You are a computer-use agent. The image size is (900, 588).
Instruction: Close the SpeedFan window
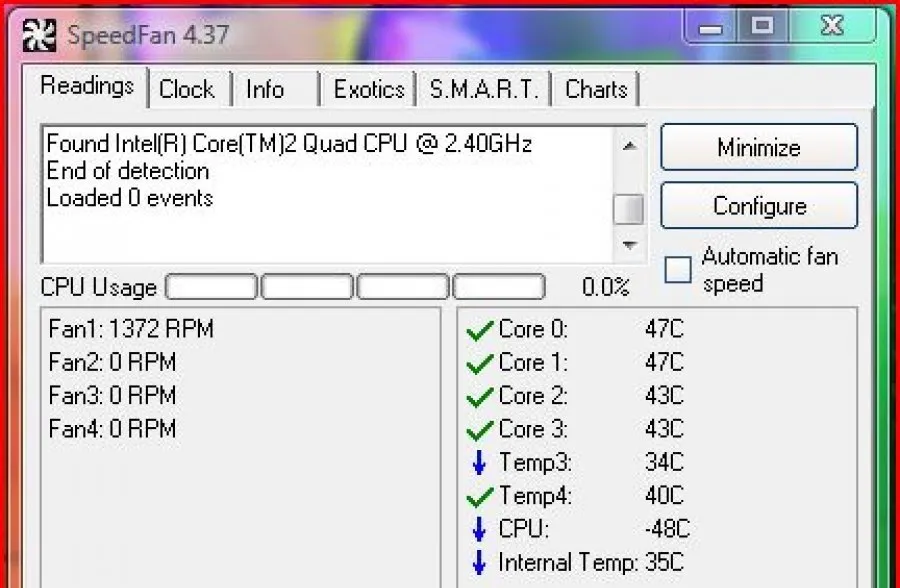tap(832, 26)
